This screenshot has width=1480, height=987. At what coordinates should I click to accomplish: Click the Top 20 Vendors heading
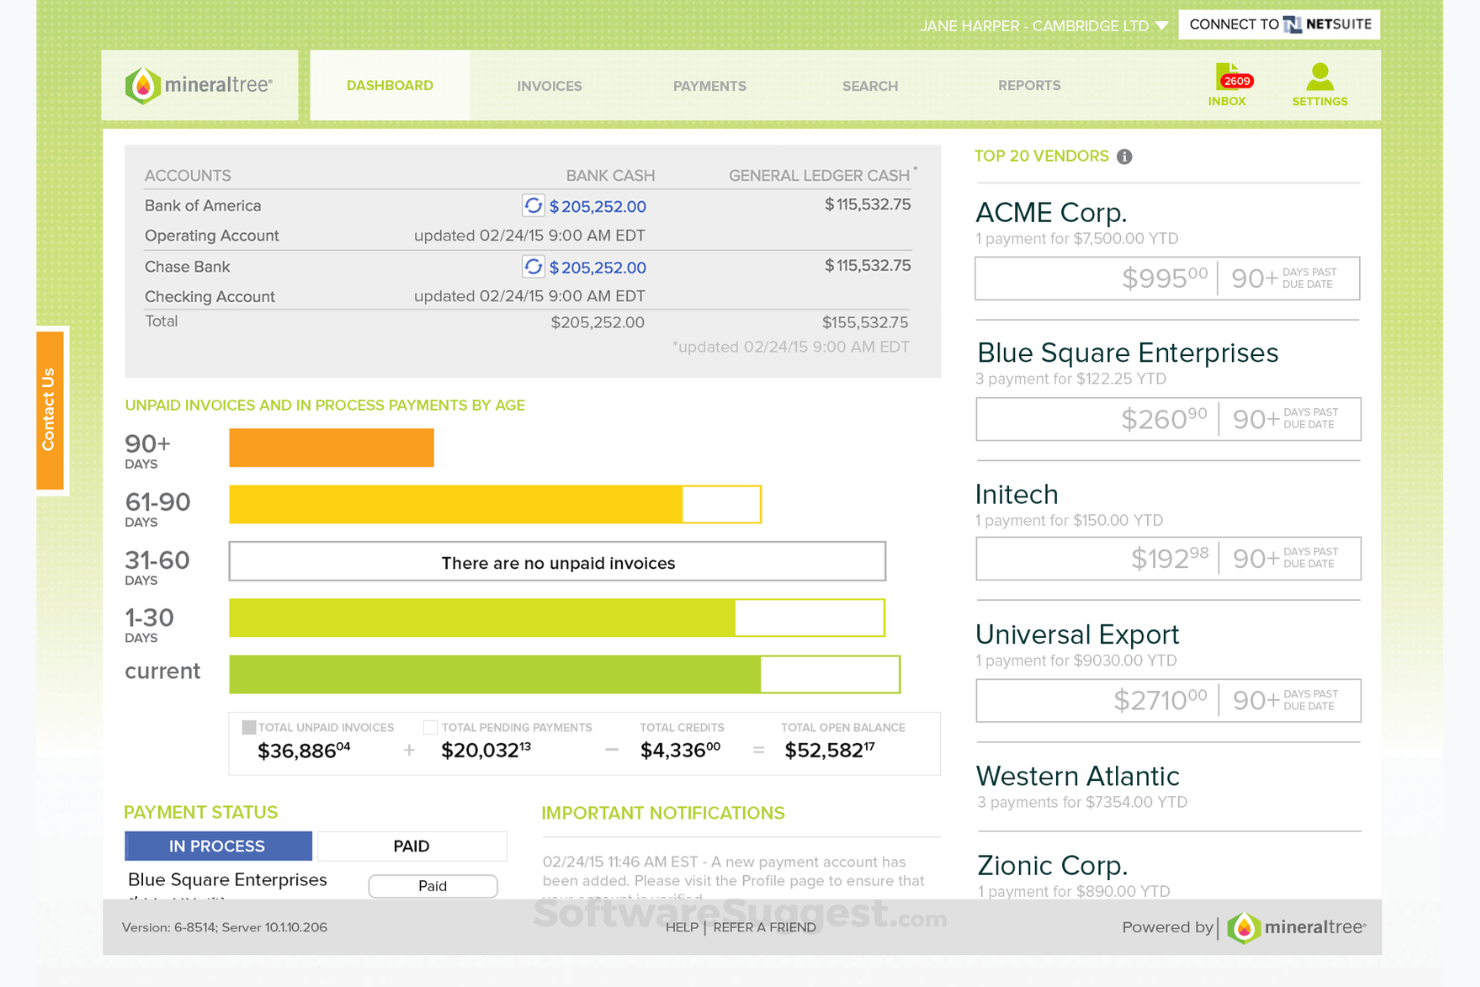click(x=1041, y=157)
